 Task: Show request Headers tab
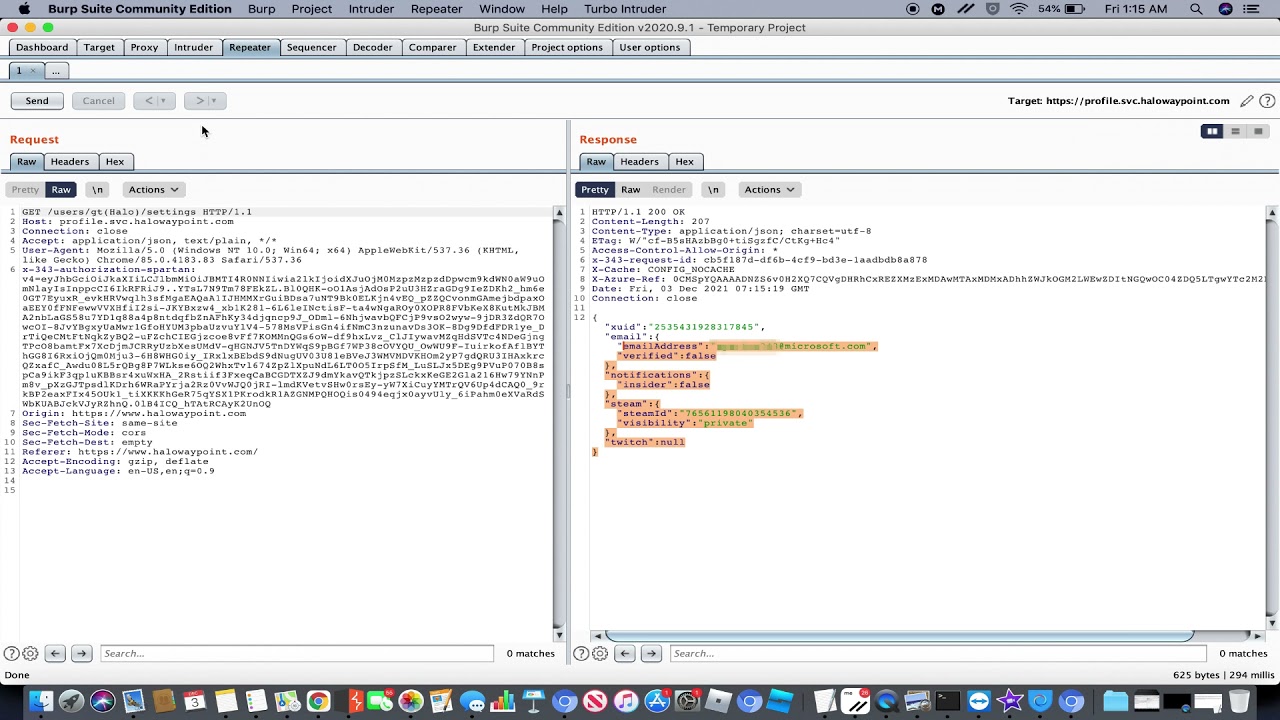point(70,162)
